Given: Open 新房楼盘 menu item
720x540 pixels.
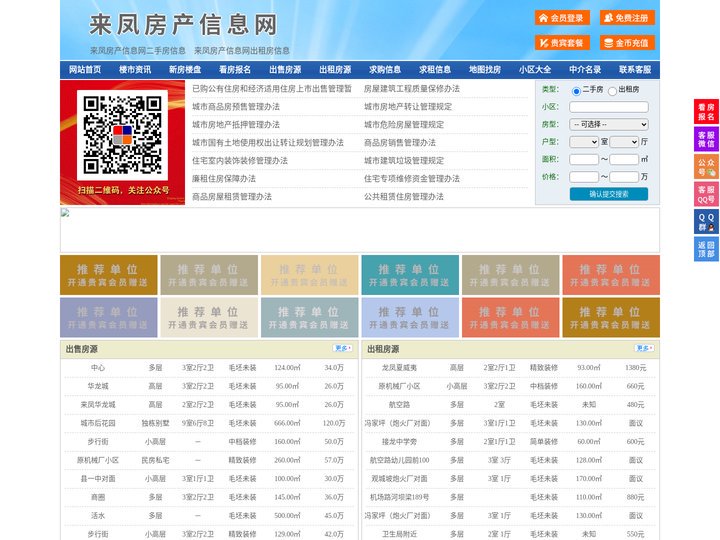Looking at the screenshot, I should pos(185,70).
